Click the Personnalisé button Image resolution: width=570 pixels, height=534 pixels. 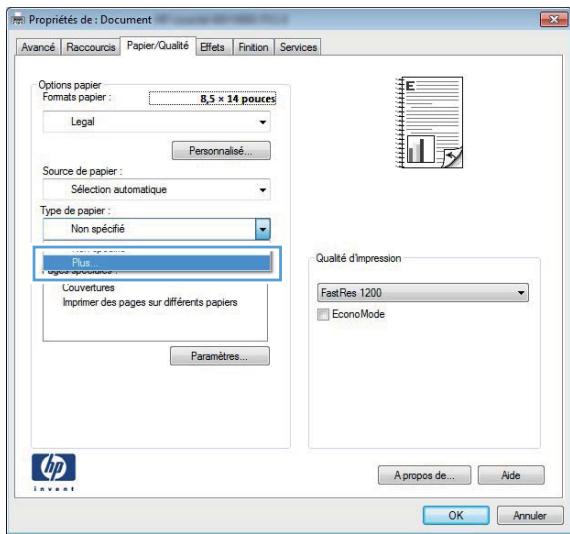pyautogui.click(x=221, y=150)
